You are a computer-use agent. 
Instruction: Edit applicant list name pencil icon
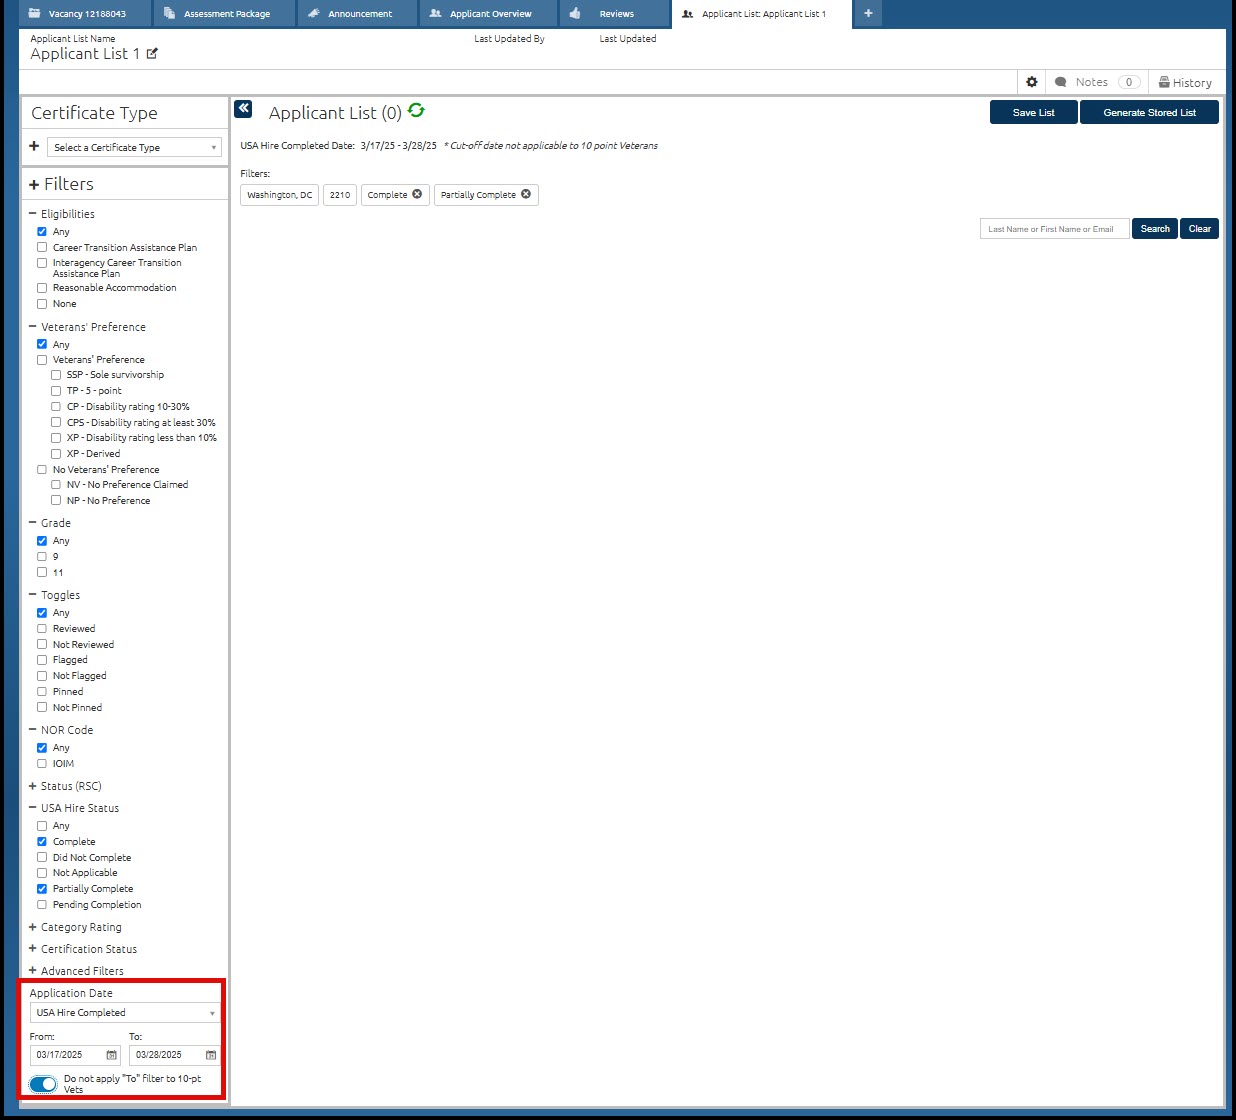(x=152, y=54)
